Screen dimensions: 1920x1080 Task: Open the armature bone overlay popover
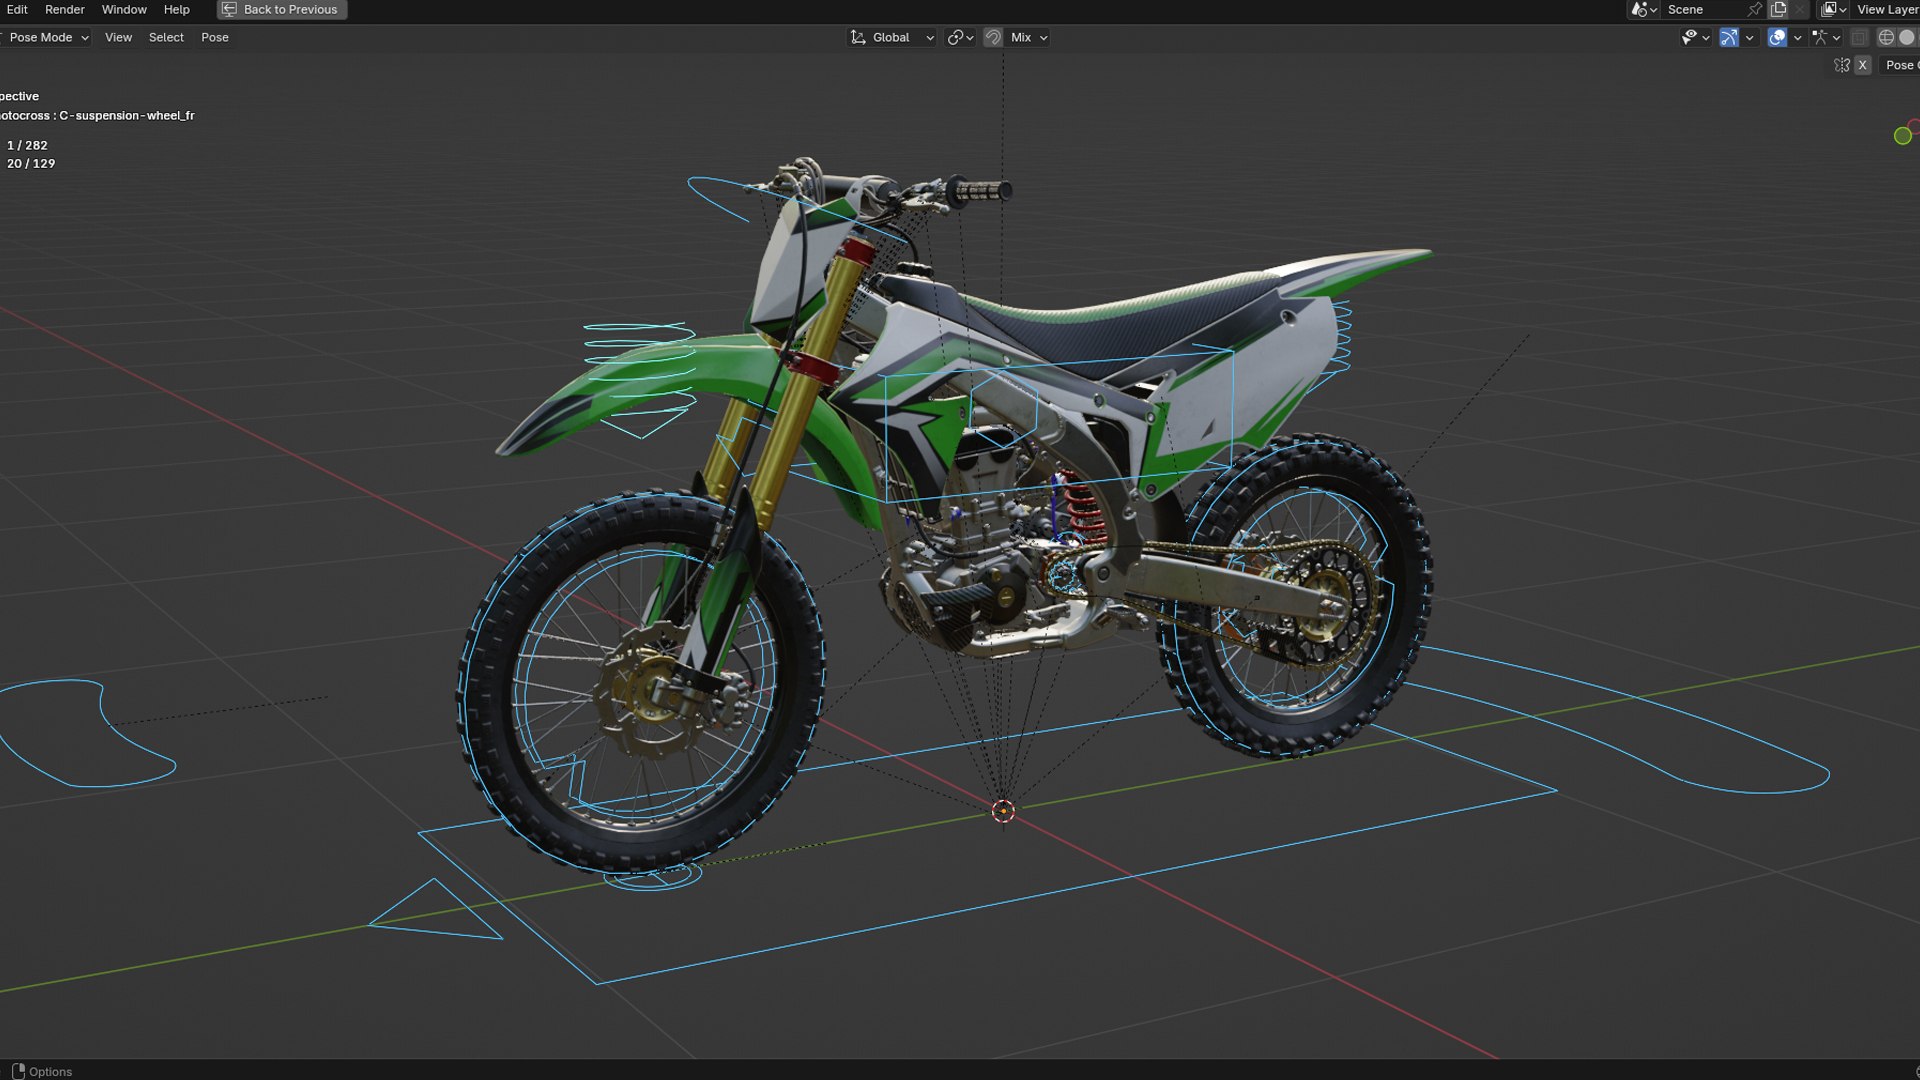[x=1826, y=37]
